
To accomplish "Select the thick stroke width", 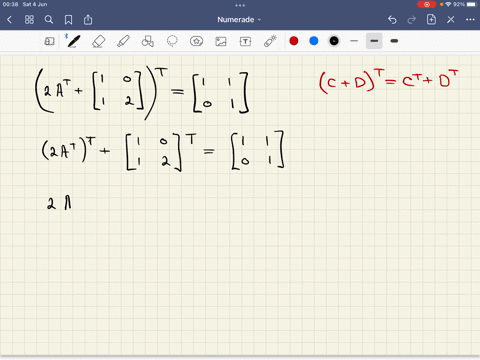I will coord(394,41).
